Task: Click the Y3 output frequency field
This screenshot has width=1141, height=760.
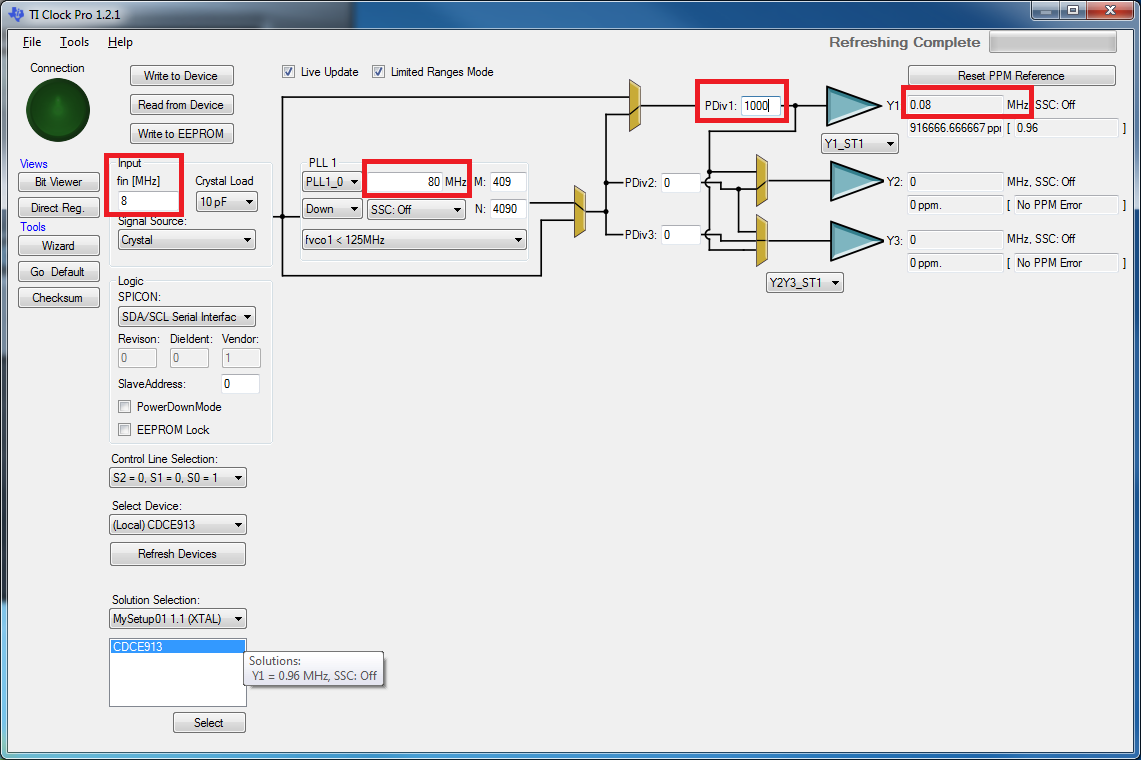Action: tap(955, 240)
